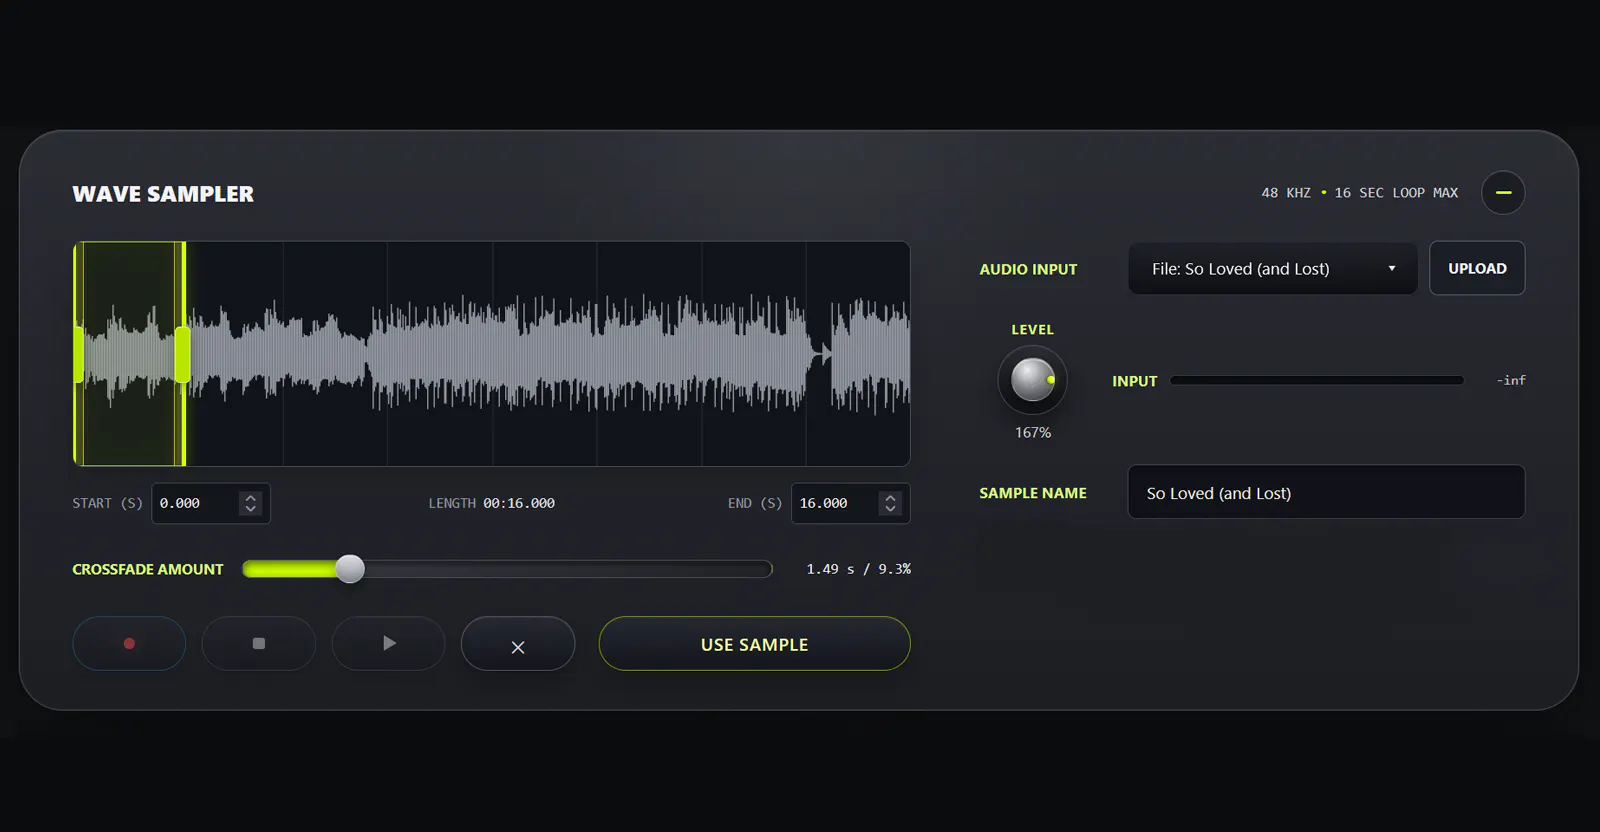Collapse the Wave Sampler panel with minus button

coord(1503,193)
